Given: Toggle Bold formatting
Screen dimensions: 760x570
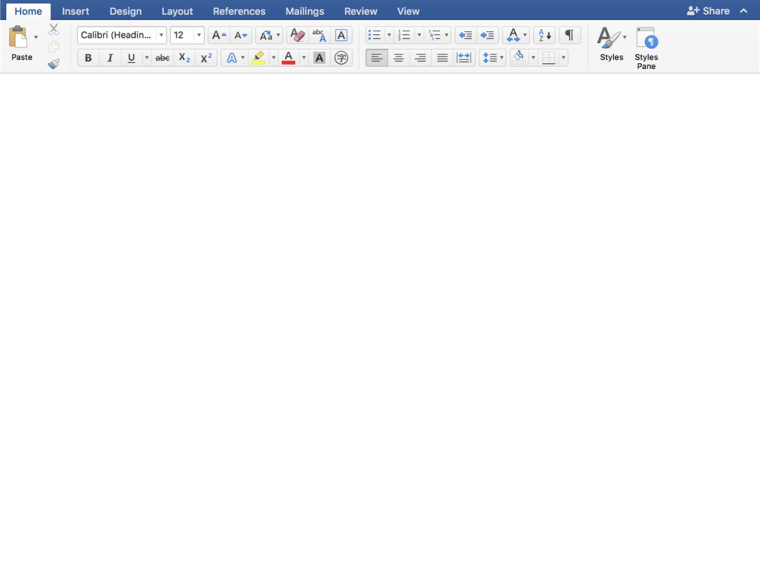Looking at the screenshot, I should coord(88,58).
